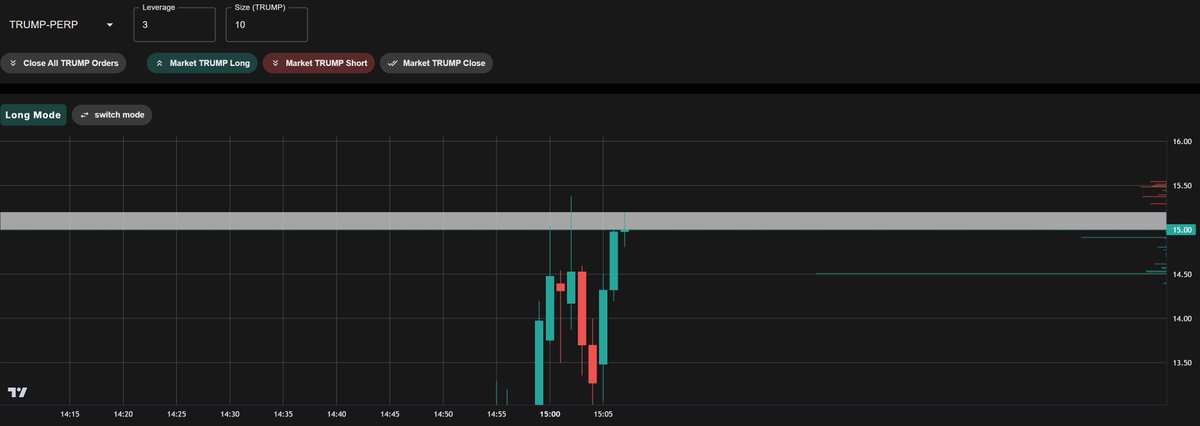Click the current price tag 15.00
Screen dimensions: 1200x426
pyautogui.click(x=1182, y=230)
